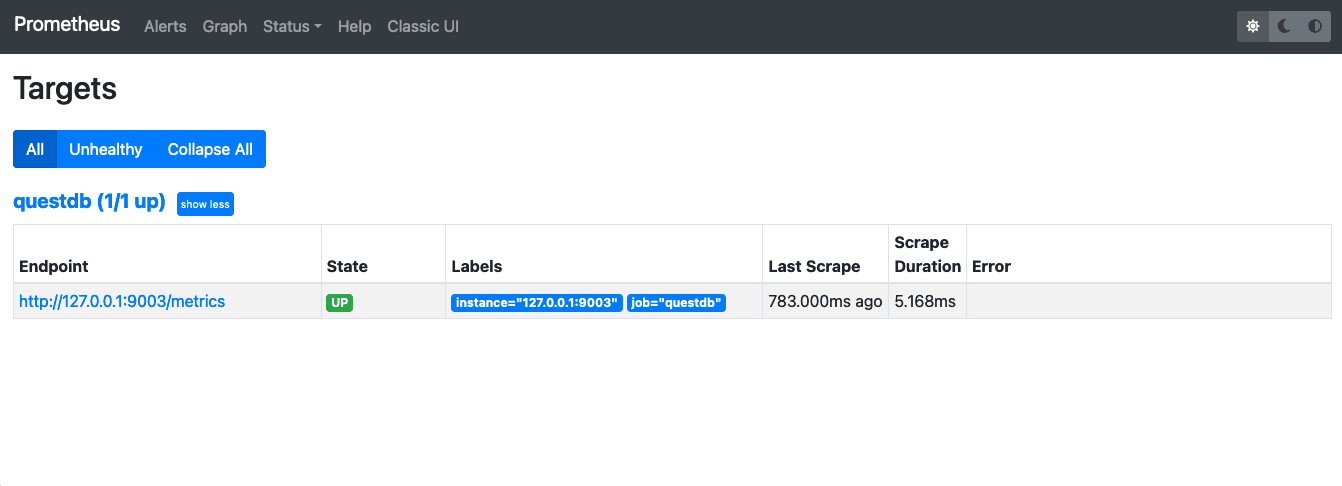The width and height of the screenshot is (1342, 486).
Task: Select the half-circle auto theme icon
Action: (1315, 27)
